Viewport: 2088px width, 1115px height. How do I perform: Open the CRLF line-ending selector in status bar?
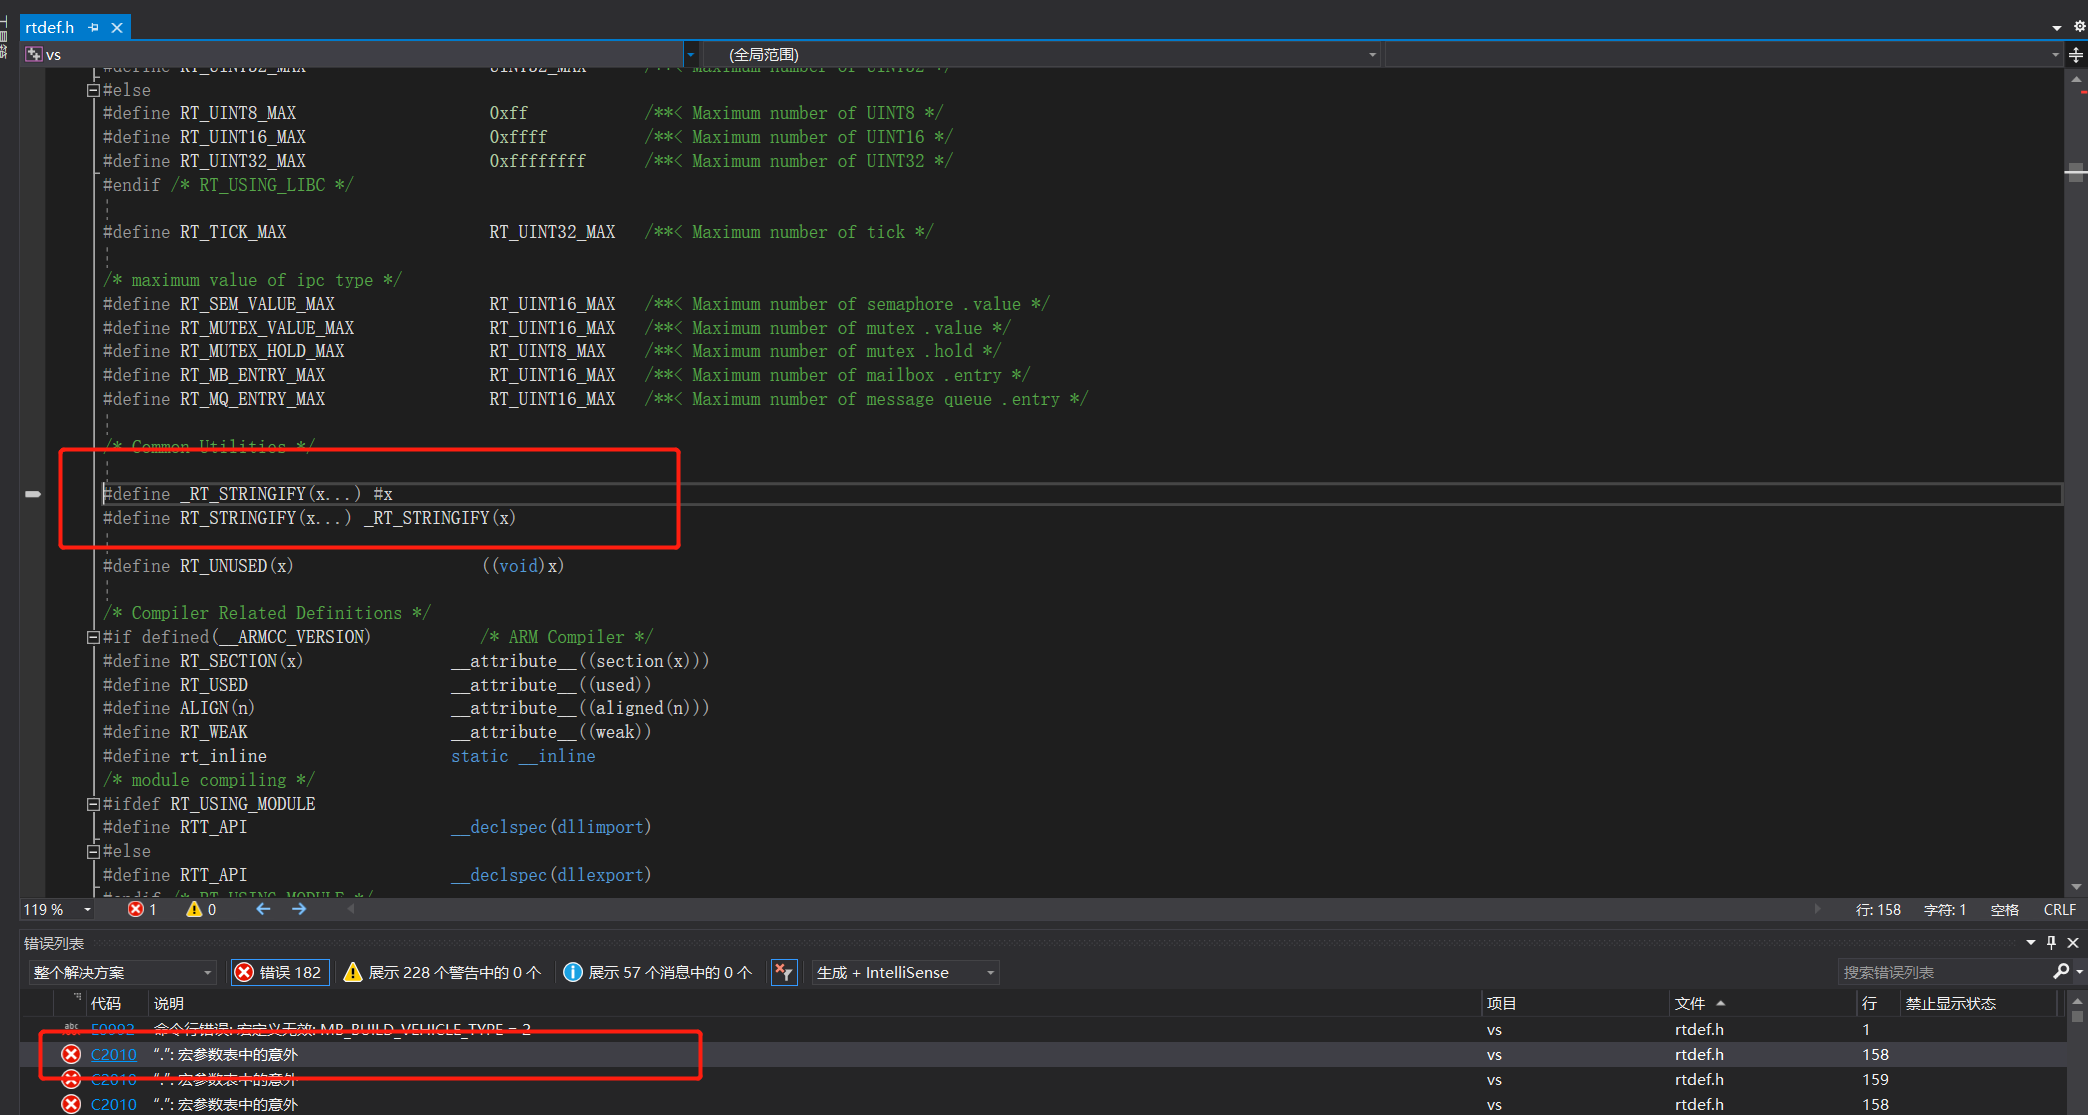[x=2059, y=909]
